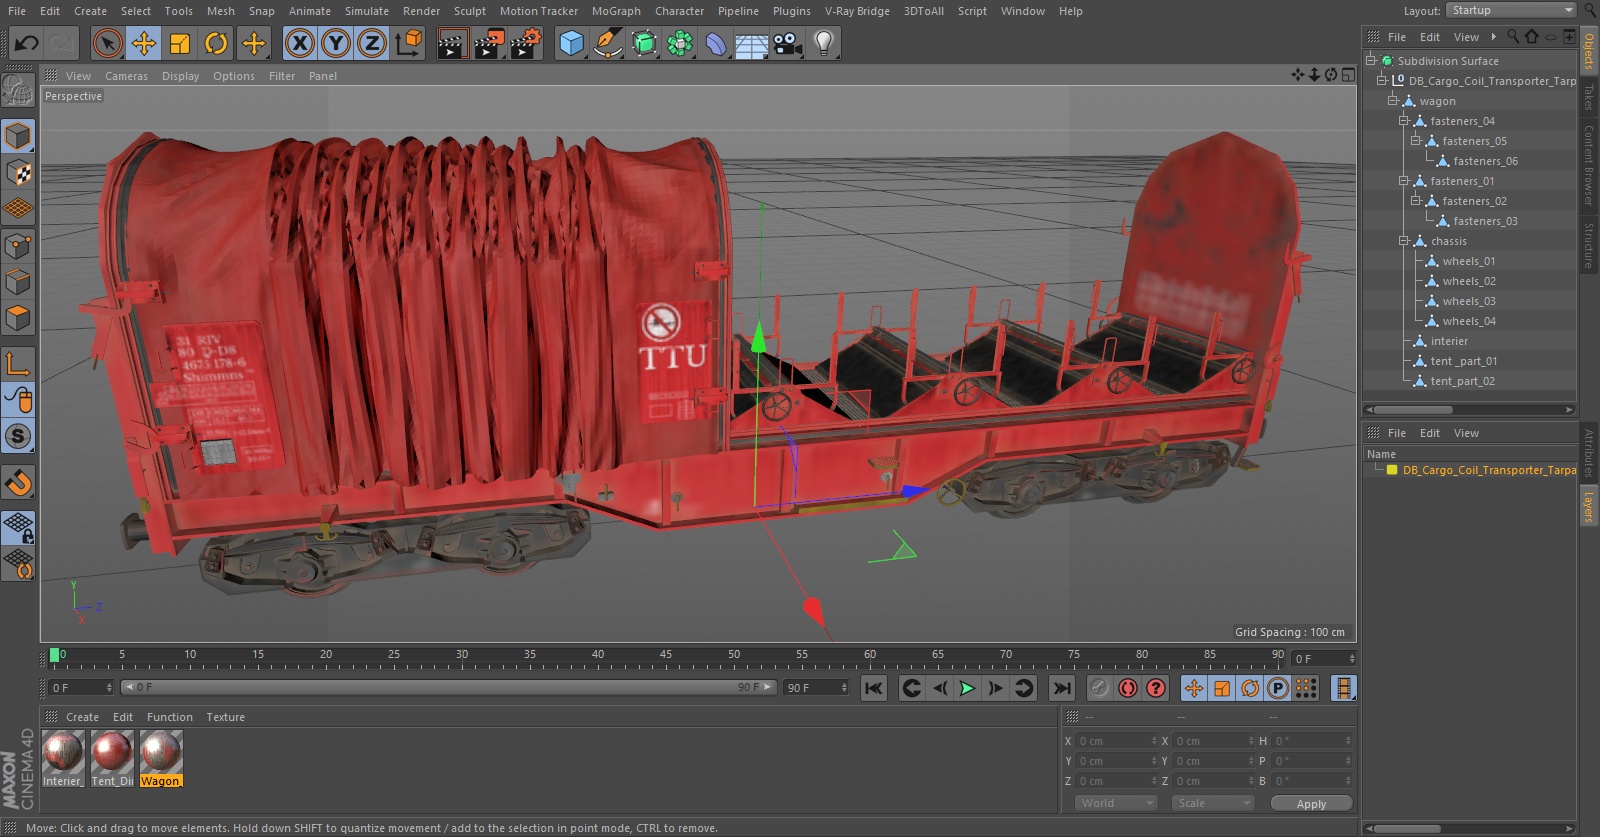1600x837 pixels.
Task: Add a Floor environment object
Action: click(751, 43)
